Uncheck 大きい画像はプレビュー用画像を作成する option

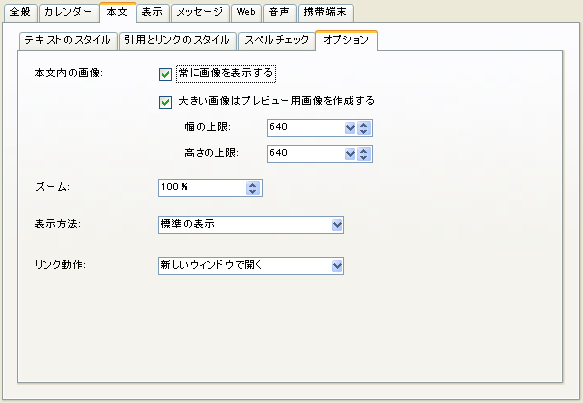pos(165,102)
